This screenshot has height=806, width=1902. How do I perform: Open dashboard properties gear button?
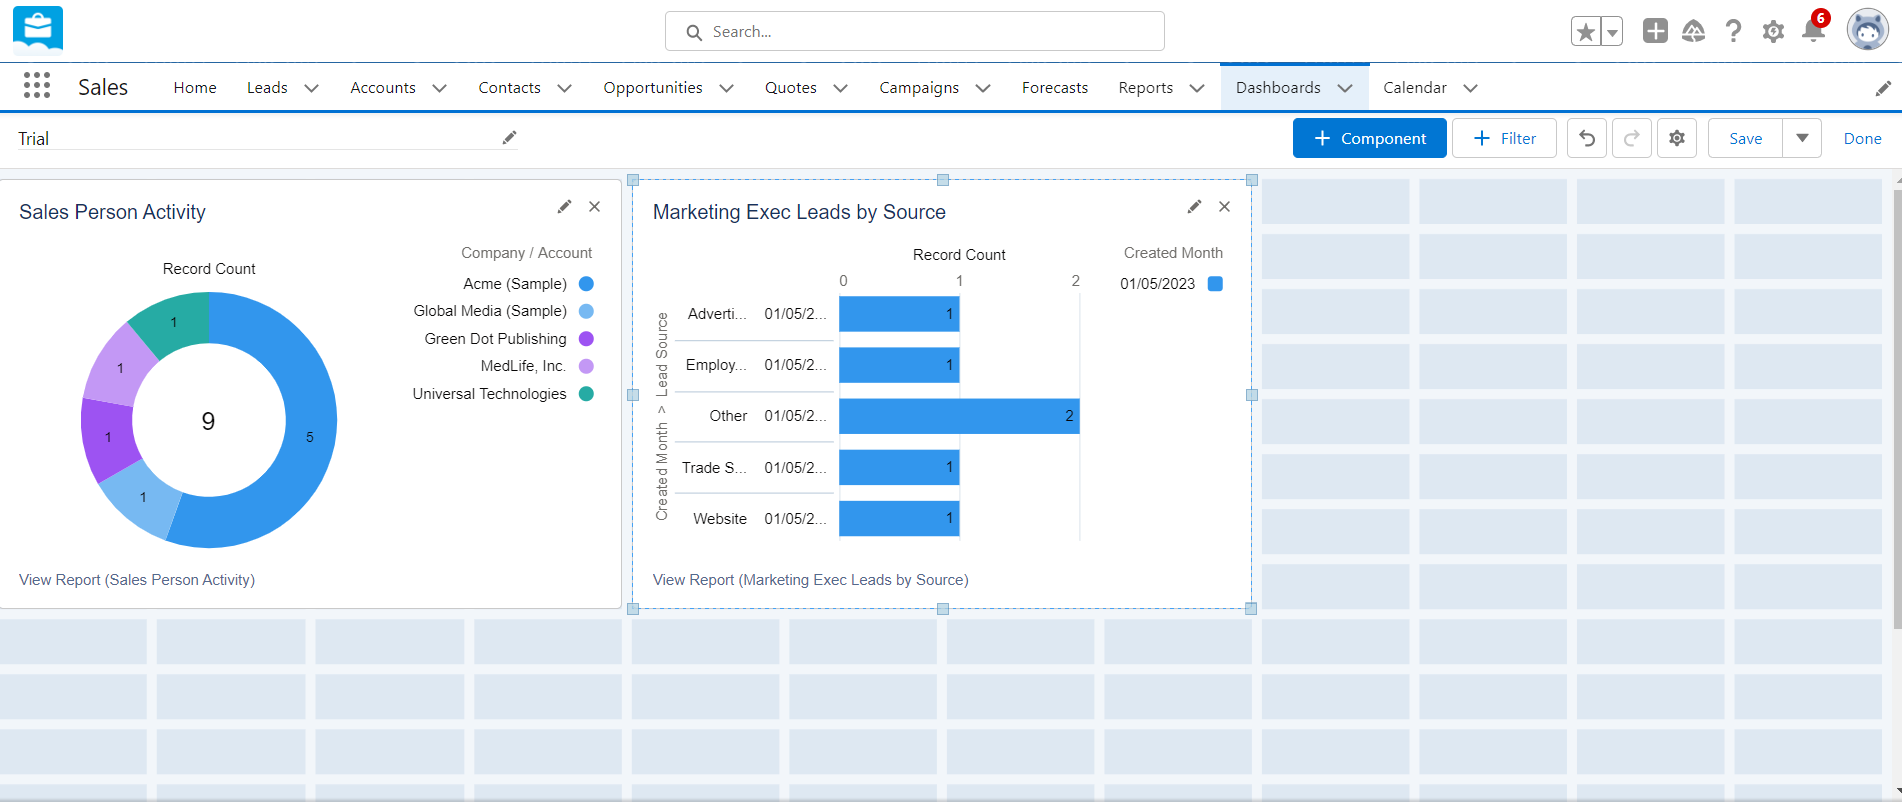pyautogui.click(x=1677, y=139)
